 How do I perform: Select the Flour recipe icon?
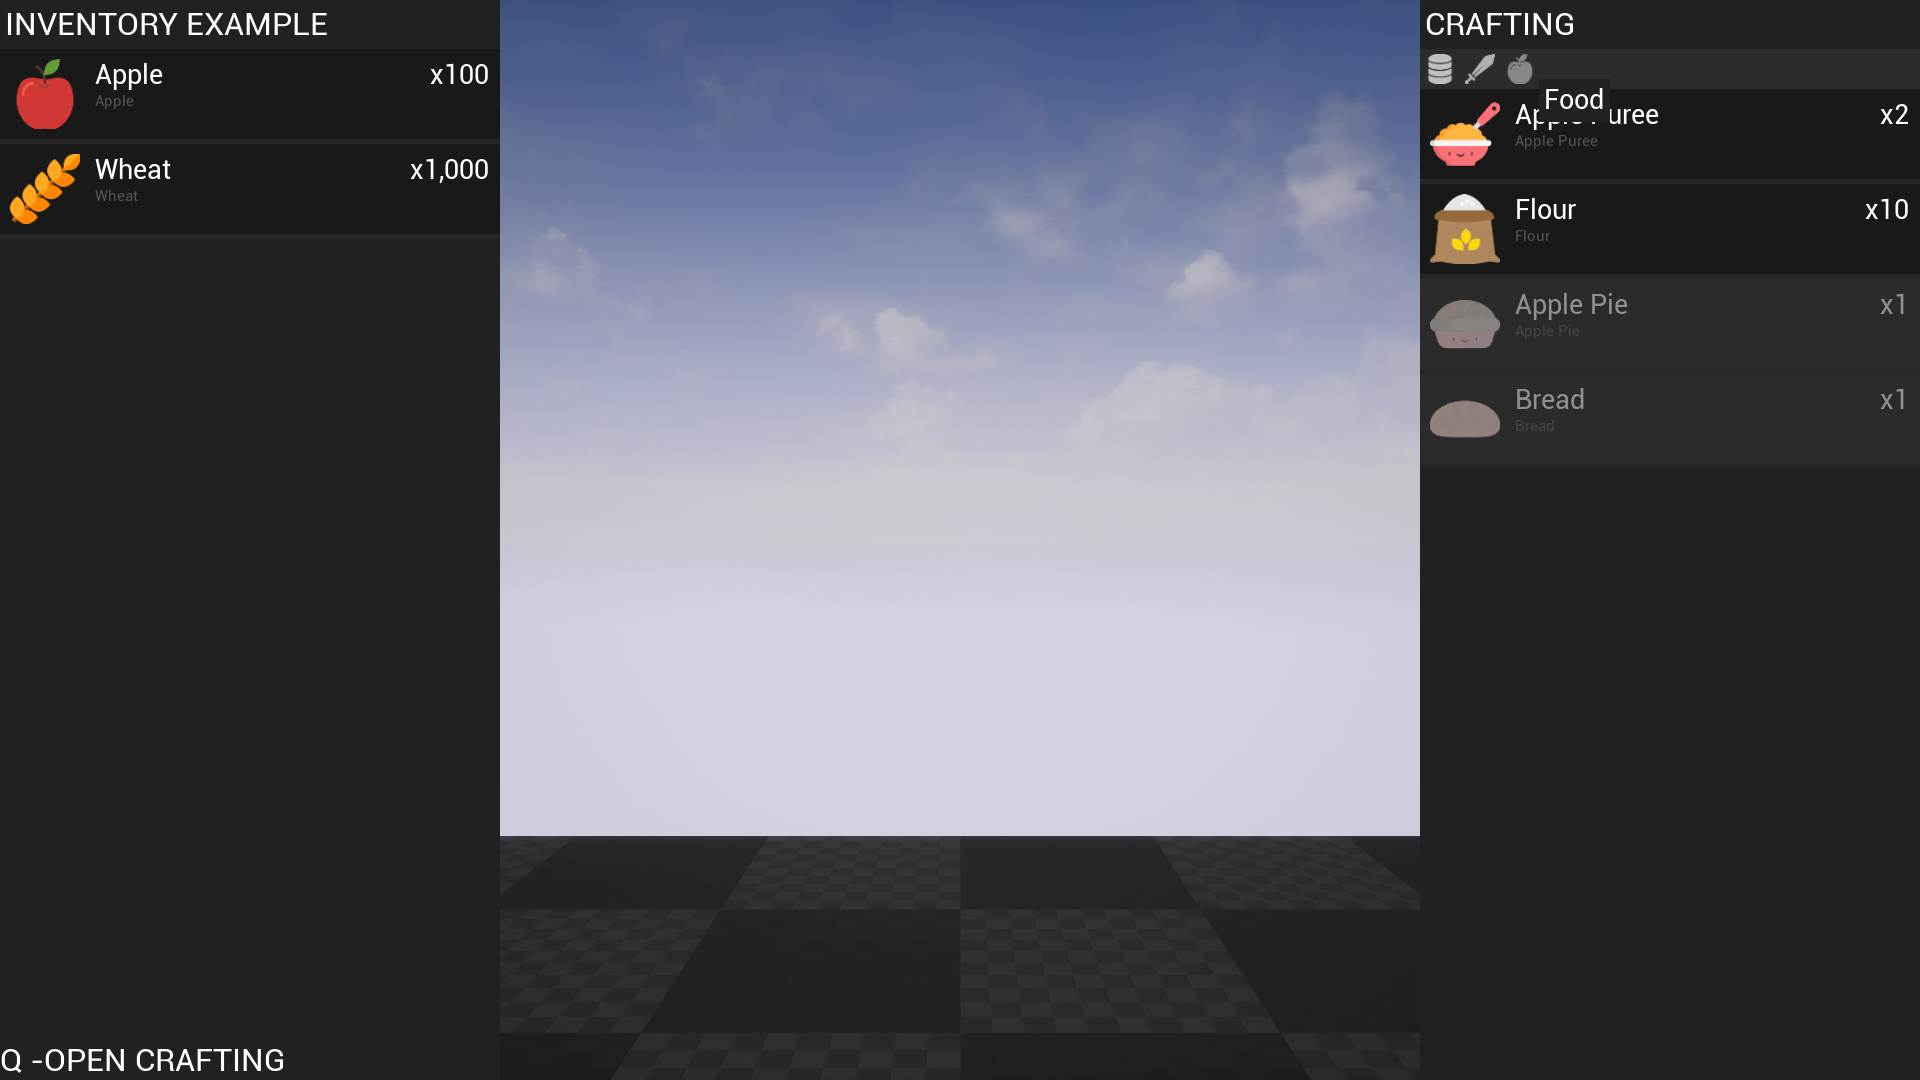pyautogui.click(x=1465, y=227)
